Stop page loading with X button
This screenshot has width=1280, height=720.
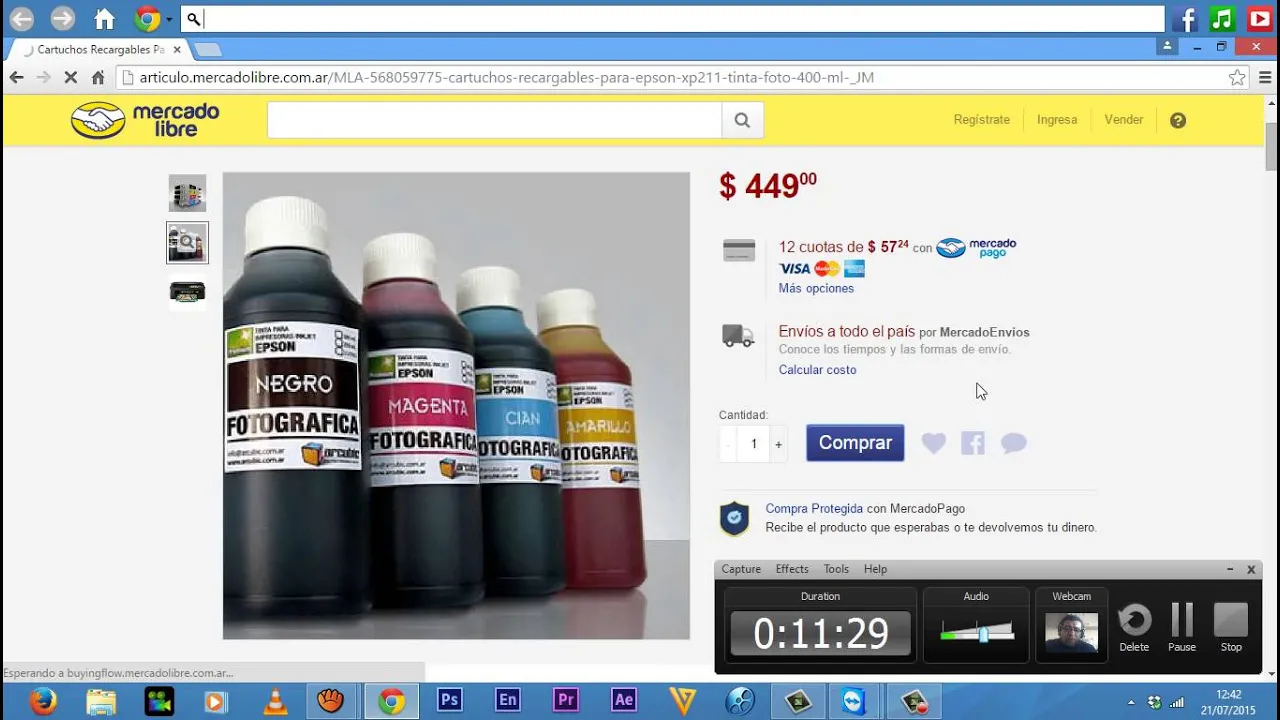(x=71, y=77)
